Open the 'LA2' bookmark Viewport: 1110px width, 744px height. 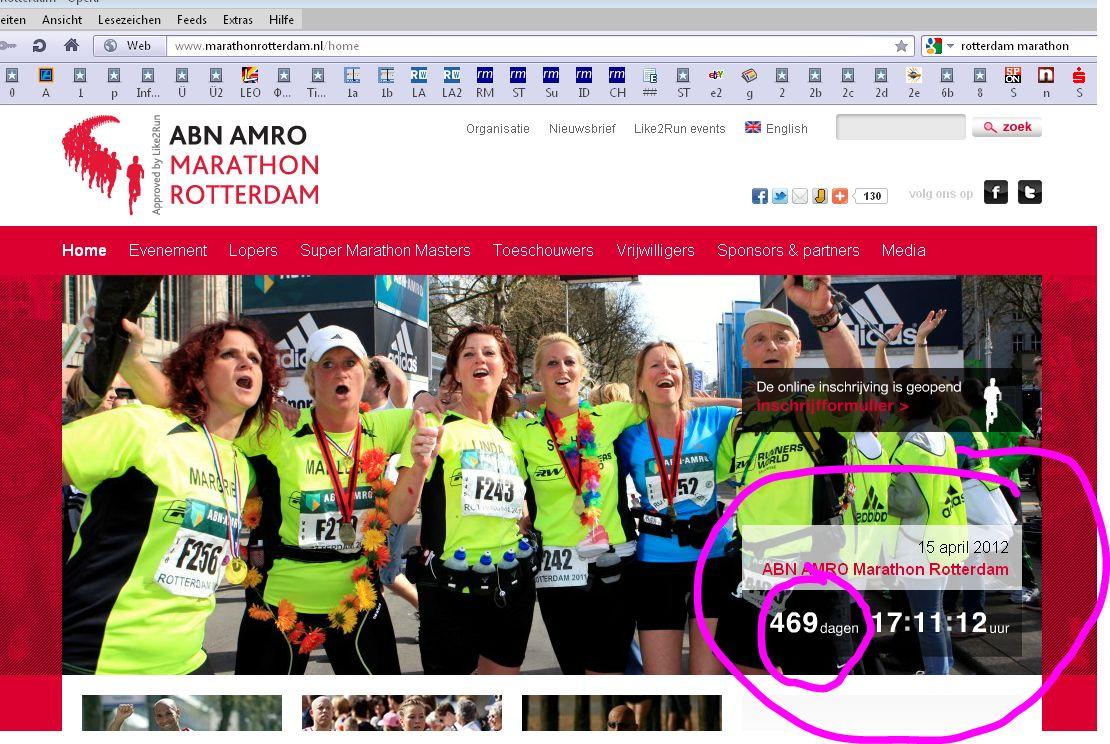pos(452,82)
